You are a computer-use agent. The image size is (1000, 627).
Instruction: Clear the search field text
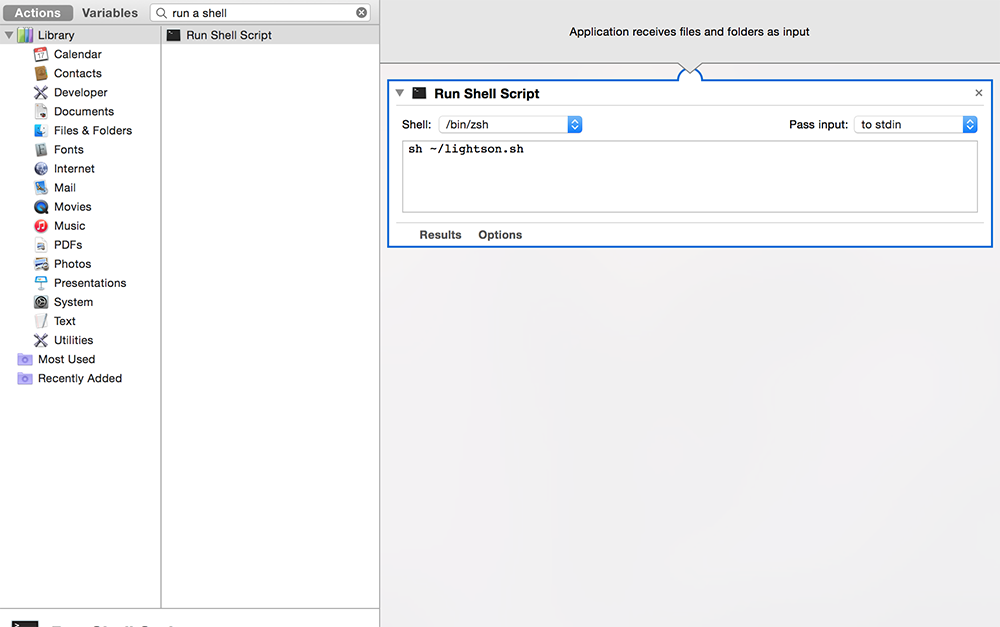point(362,13)
